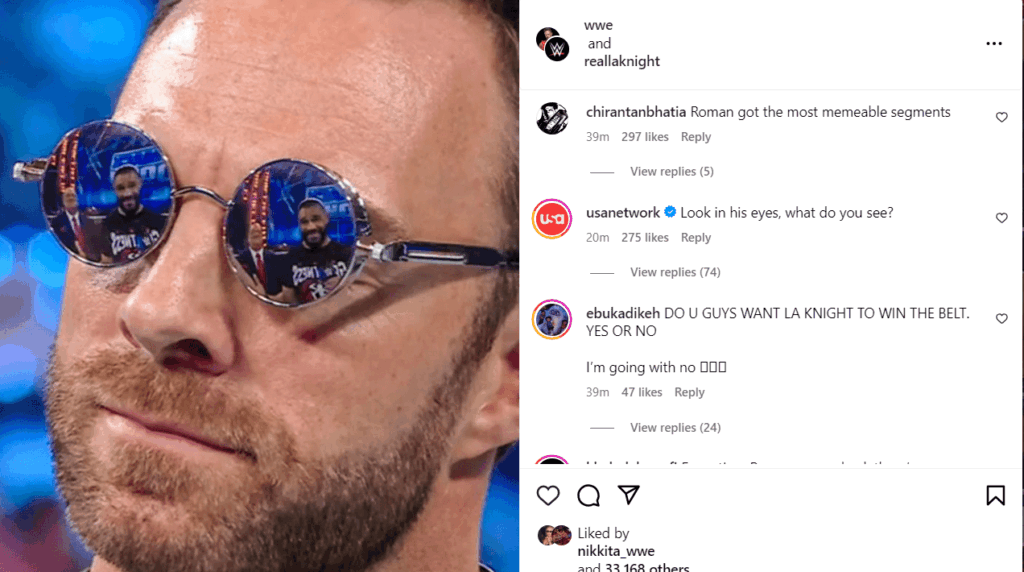The width and height of the screenshot is (1024, 572).
Task: Like chirantanbhatia's comment with the heart
Action: [x=1001, y=118]
